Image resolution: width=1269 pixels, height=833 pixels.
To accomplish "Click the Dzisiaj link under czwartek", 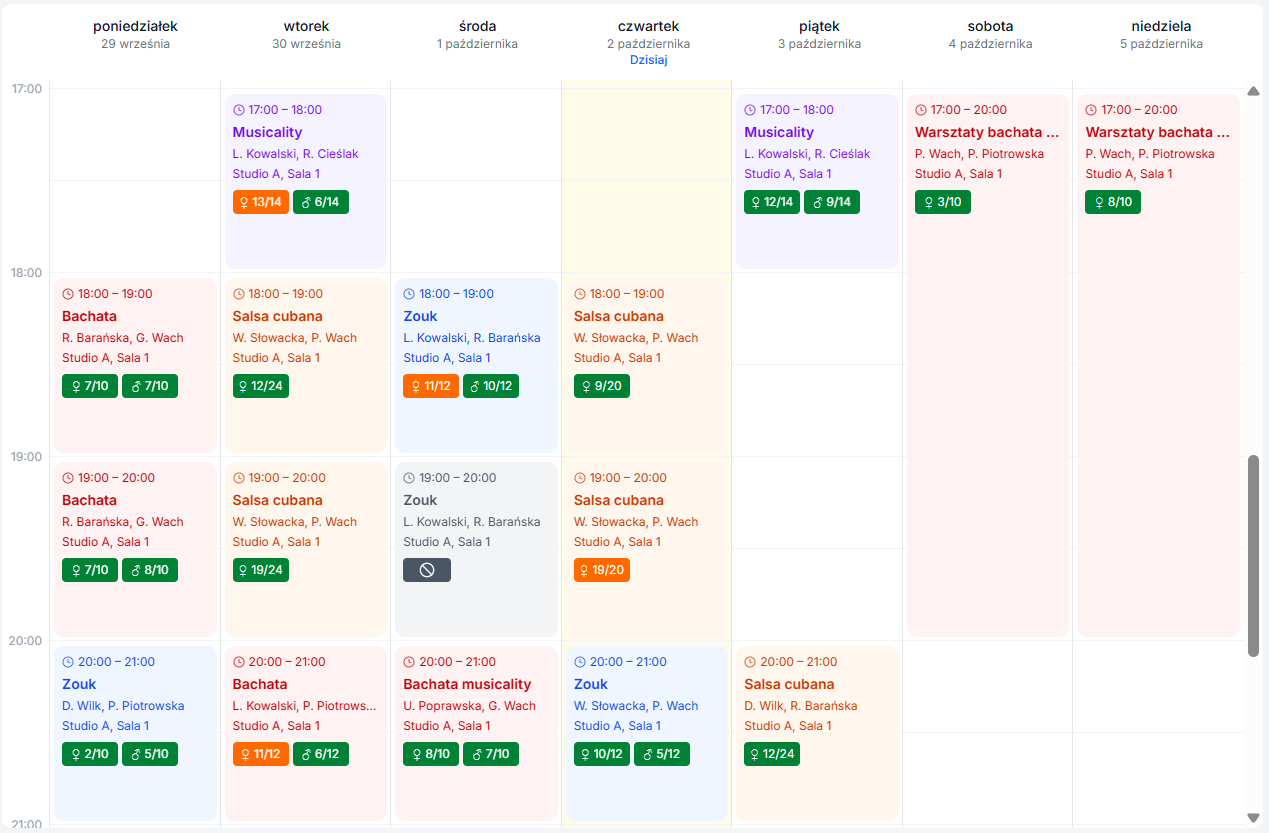I will click(x=648, y=60).
